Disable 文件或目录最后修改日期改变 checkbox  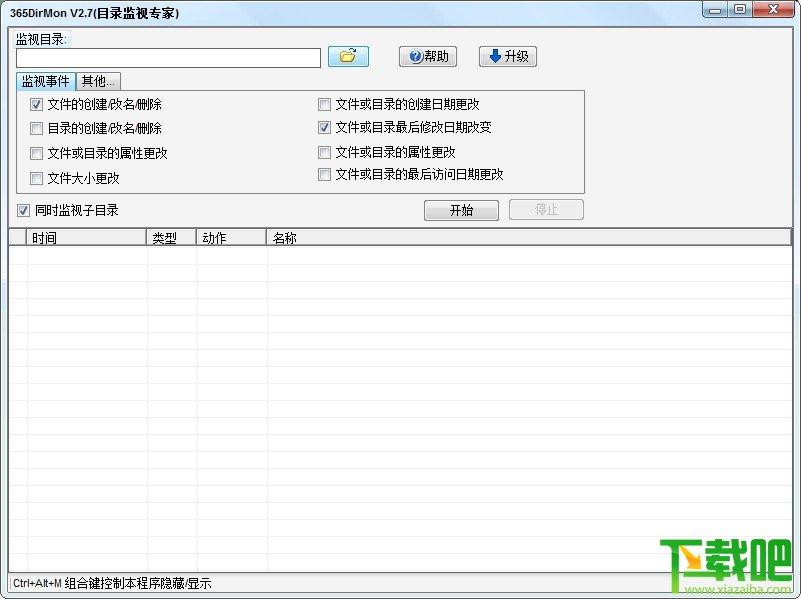325,128
